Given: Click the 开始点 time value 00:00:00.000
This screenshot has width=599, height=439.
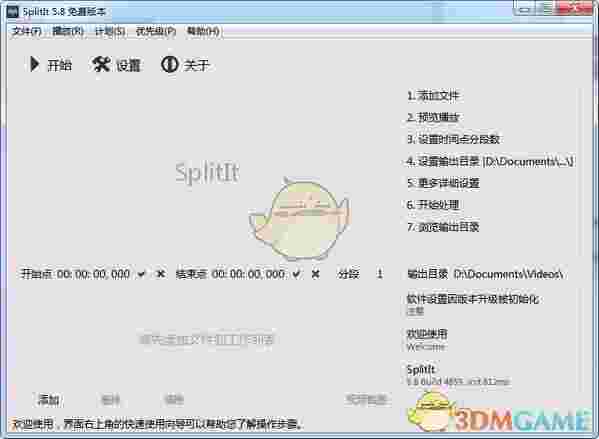Looking at the screenshot, I should pyautogui.click(x=94, y=274).
